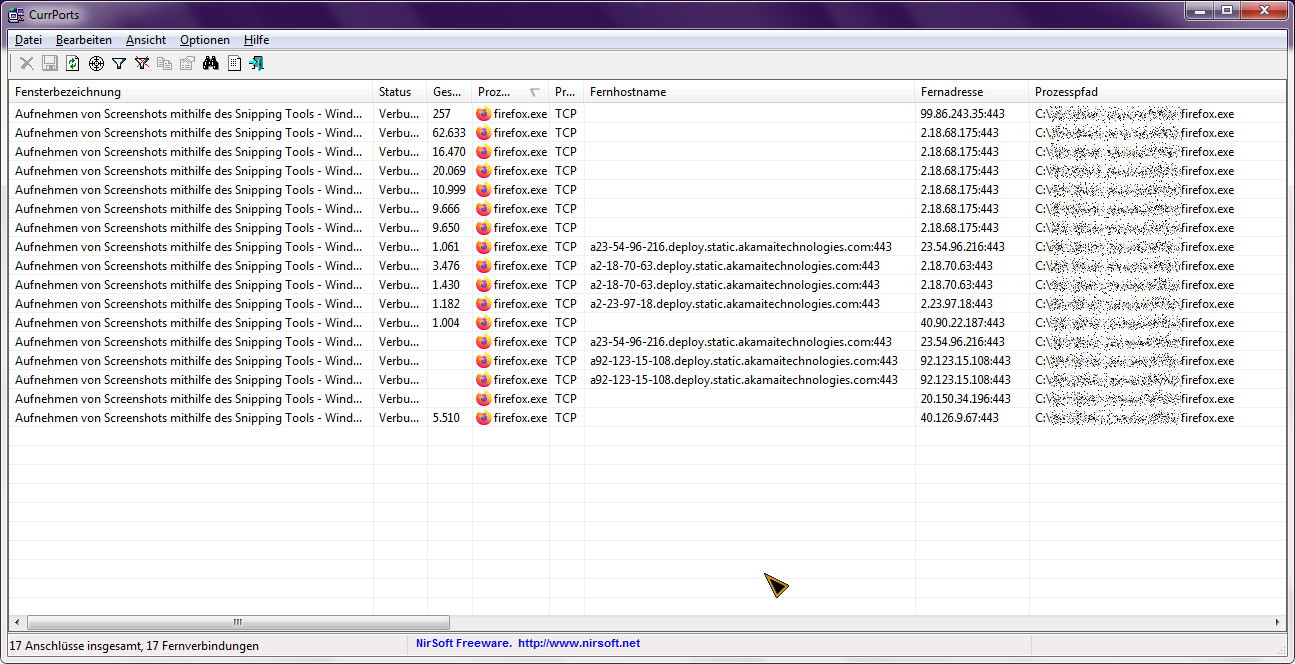Image resolution: width=1295 pixels, height=664 pixels.
Task: Click the horizontal scrollbar thumb
Action: click(237, 622)
